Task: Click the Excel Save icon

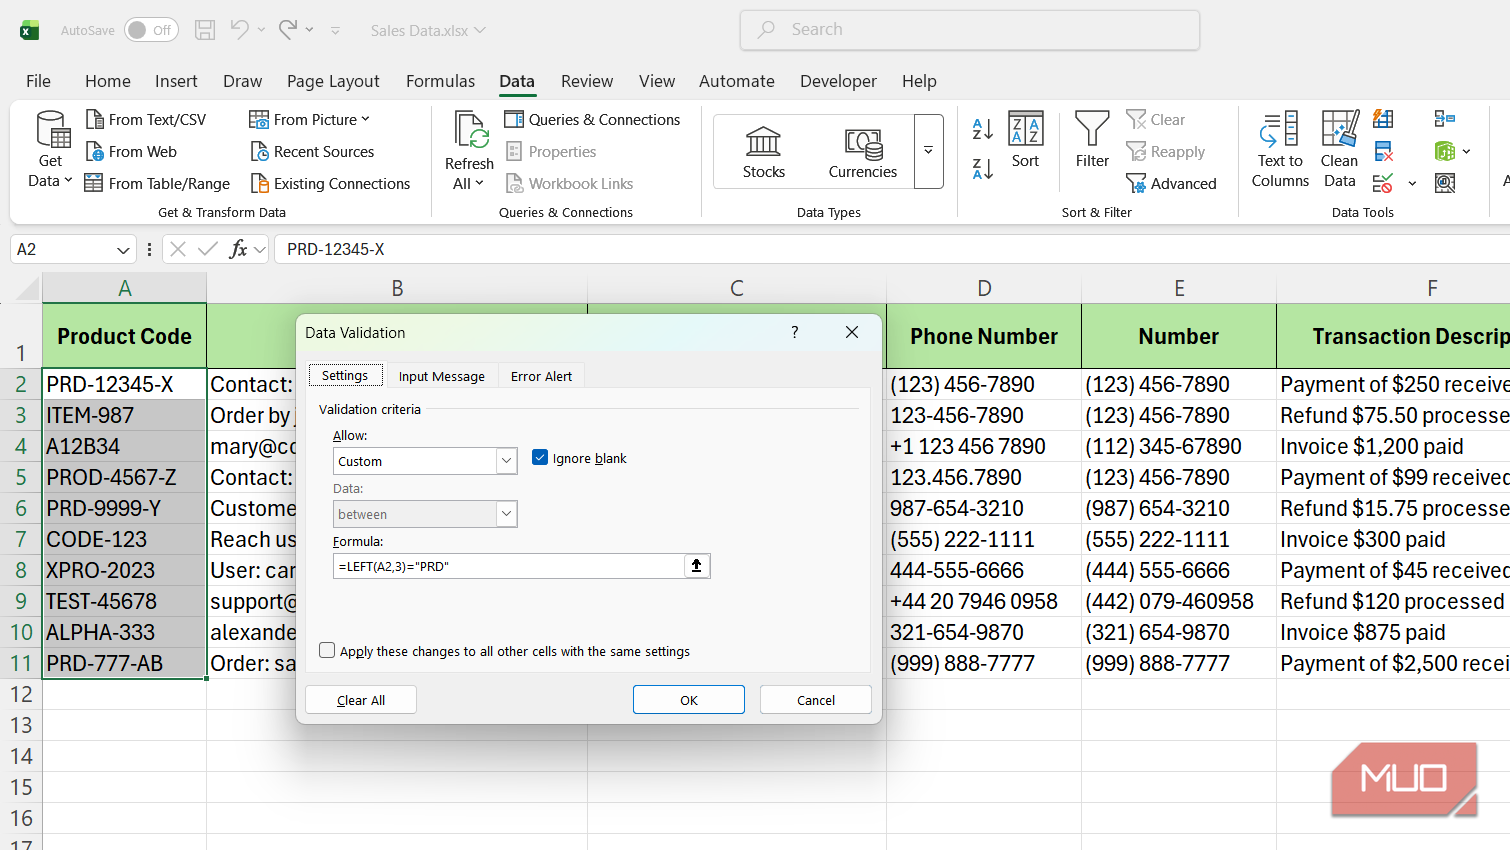Action: click(205, 30)
